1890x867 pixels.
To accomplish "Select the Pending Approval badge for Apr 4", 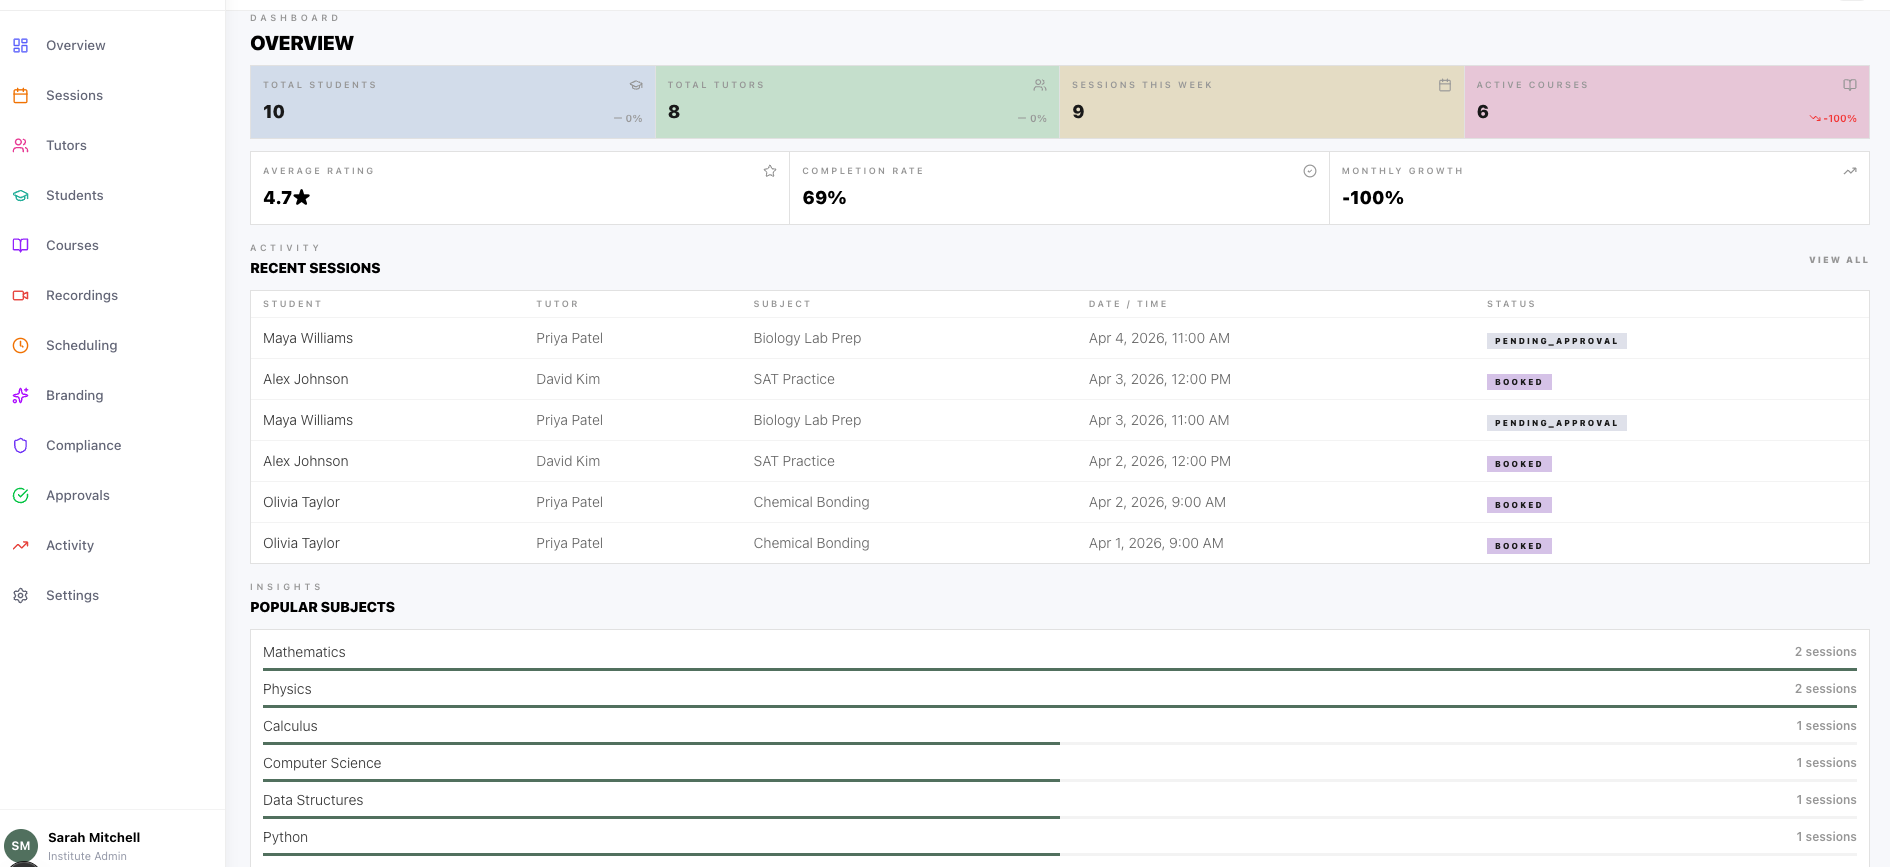I will point(1556,341).
